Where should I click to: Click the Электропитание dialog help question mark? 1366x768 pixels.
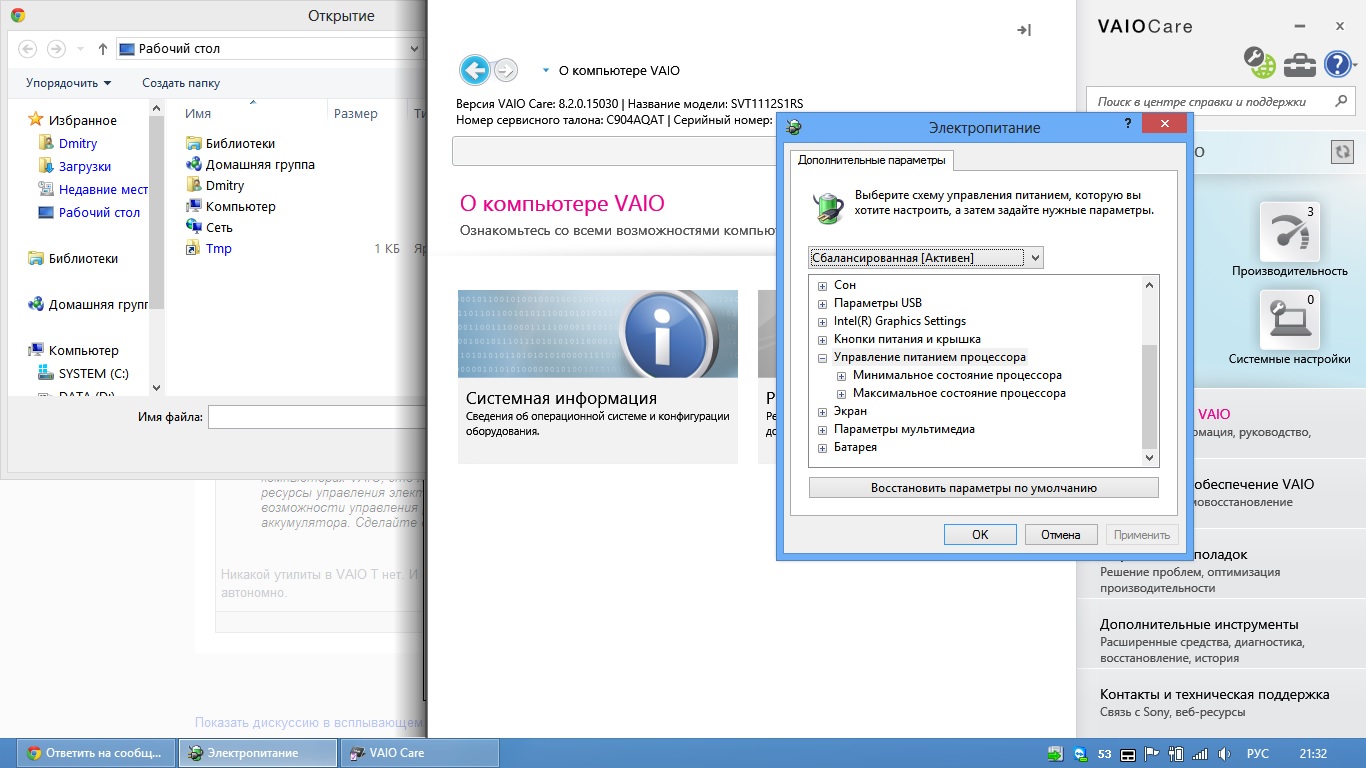[1128, 125]
